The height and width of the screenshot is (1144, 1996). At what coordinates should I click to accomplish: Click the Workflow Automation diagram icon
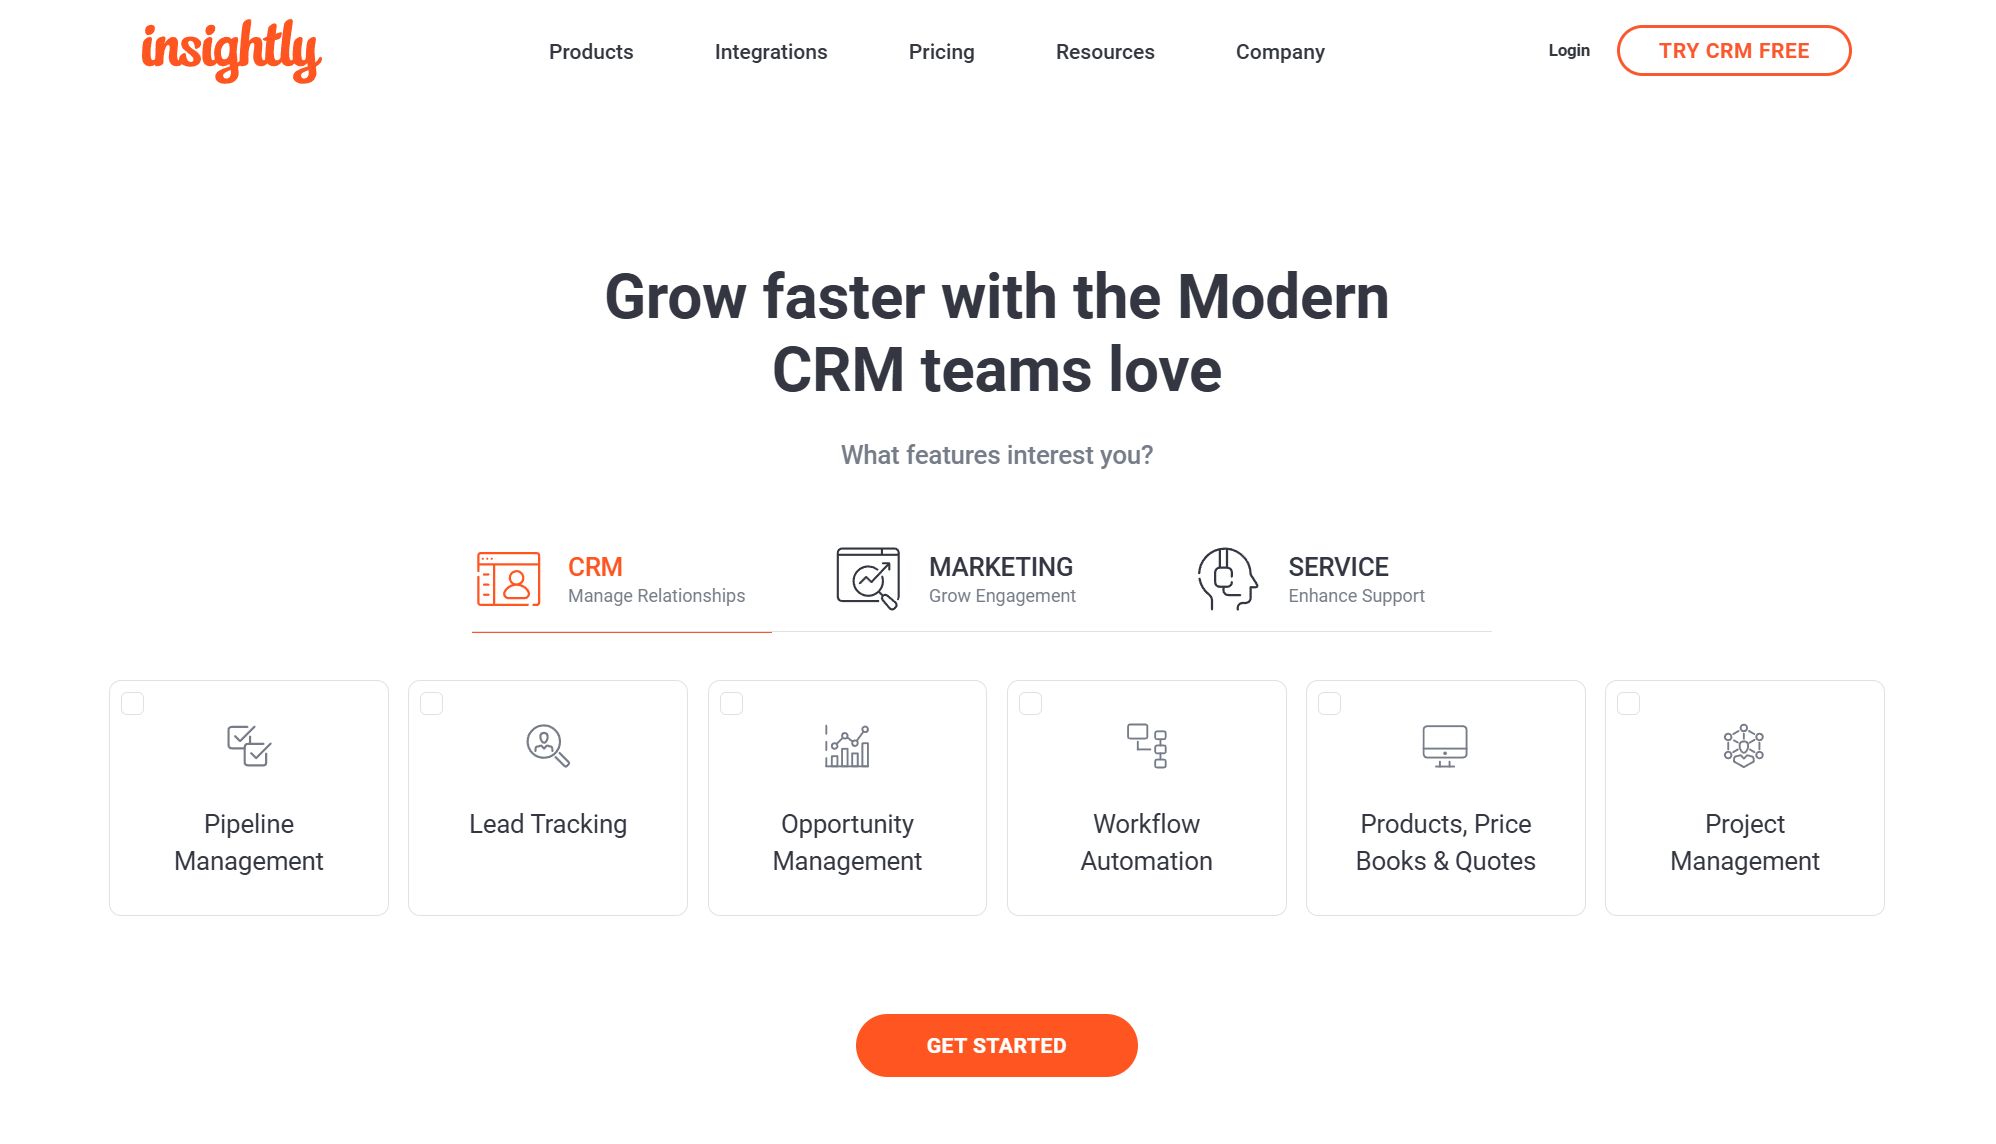click(1146, 745)
